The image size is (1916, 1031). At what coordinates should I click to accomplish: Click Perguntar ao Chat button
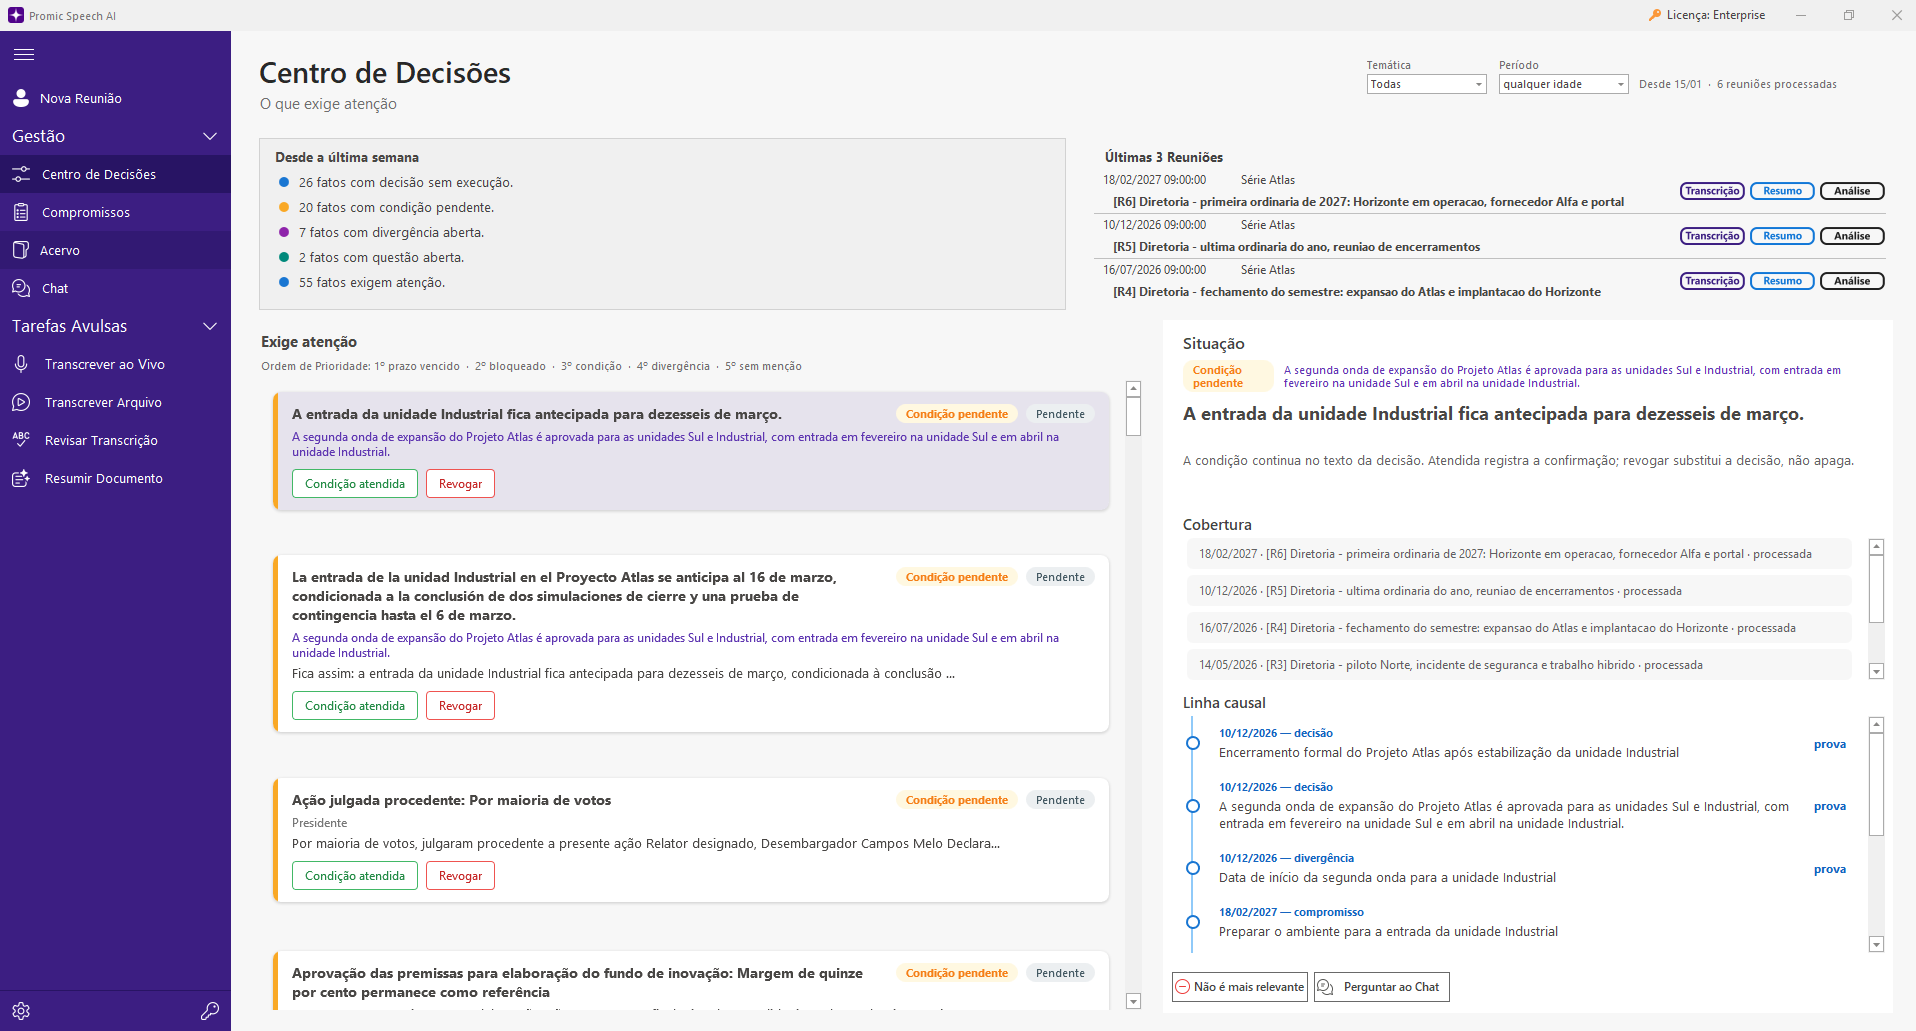tap(1381, 987)
